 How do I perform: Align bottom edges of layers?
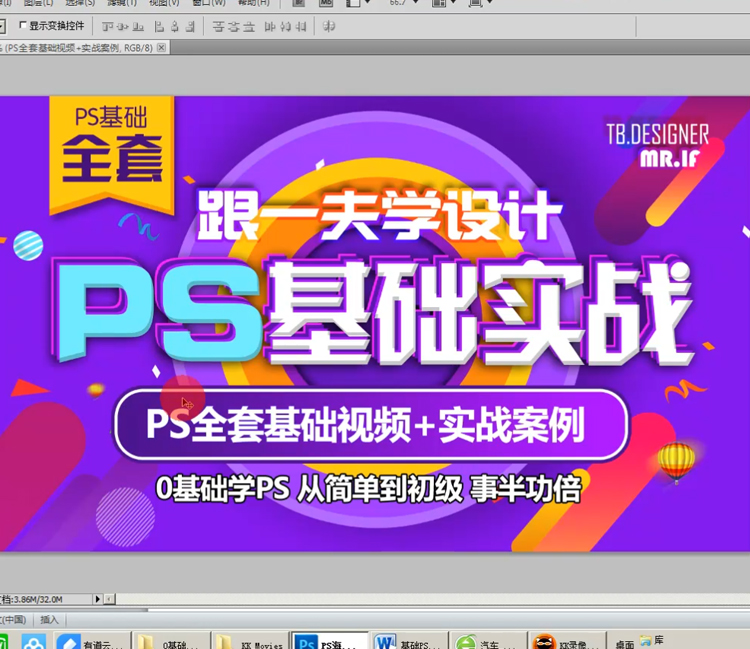tap(138, 27)
